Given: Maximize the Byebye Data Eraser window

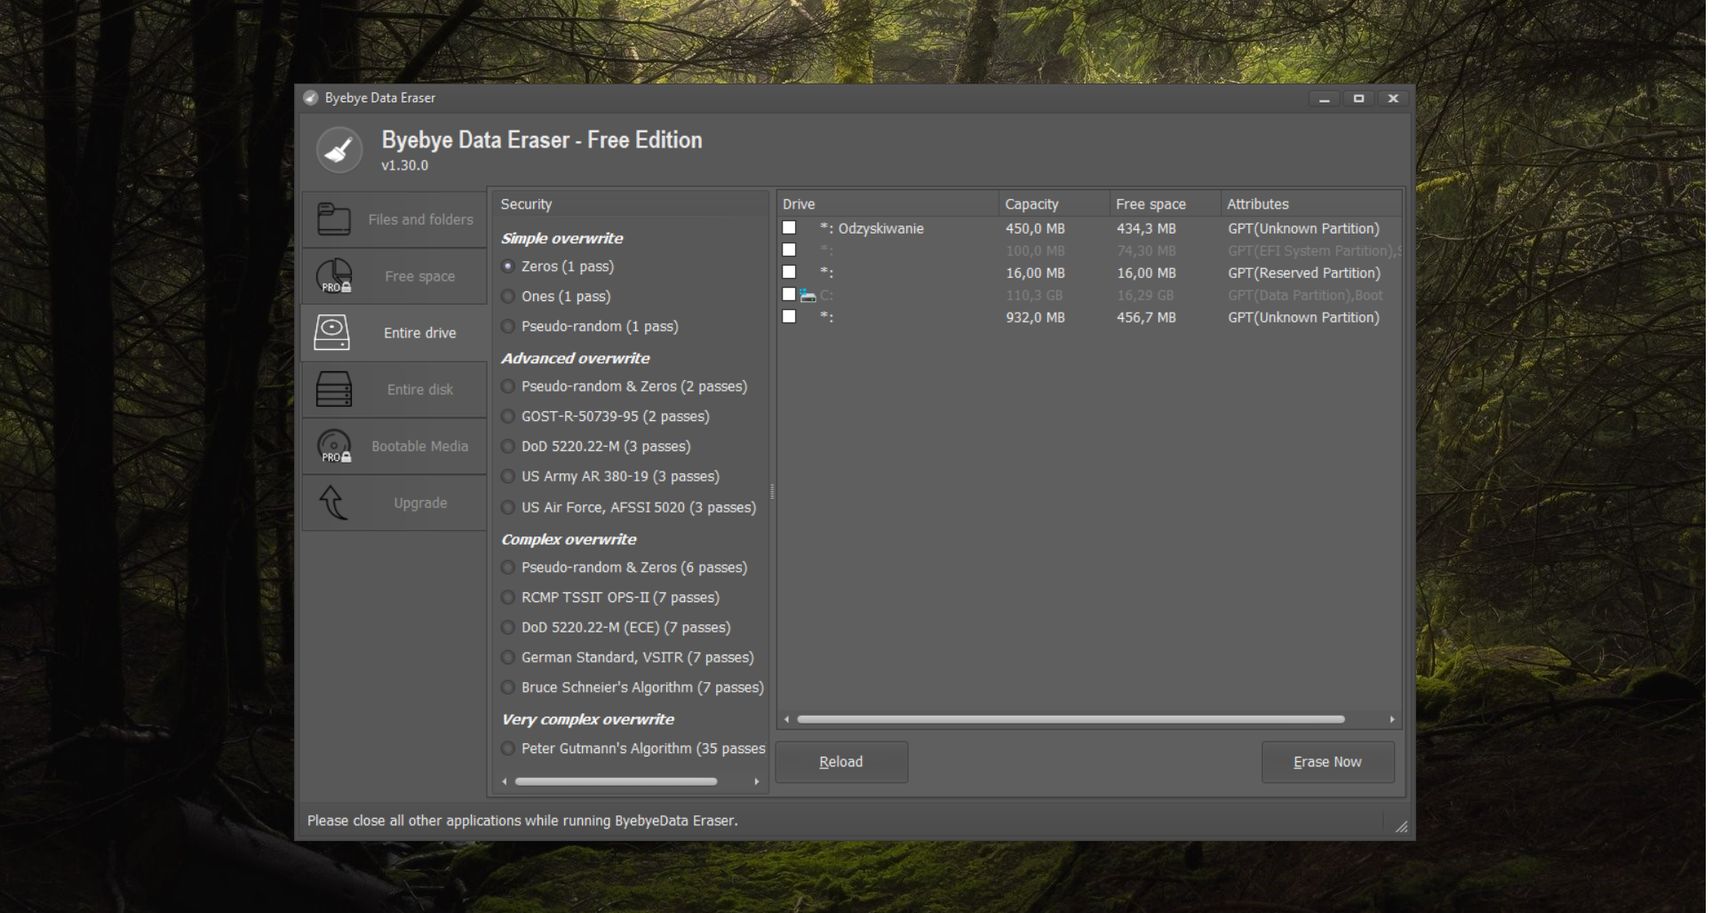Looking at the screenshot, I should [x=1358, y=98].
